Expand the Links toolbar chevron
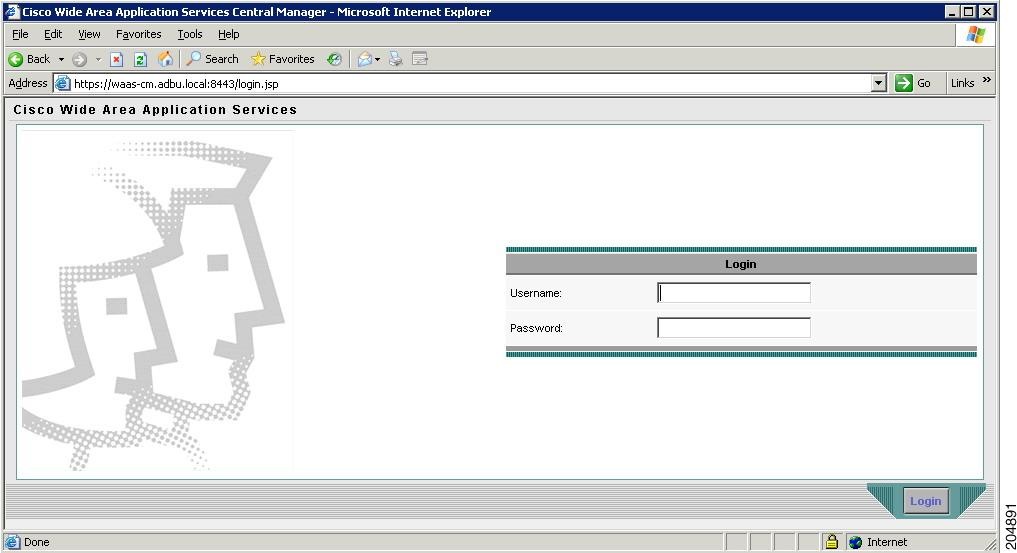The width and height of the screenshot is (1017, 553). pos(987,80)
